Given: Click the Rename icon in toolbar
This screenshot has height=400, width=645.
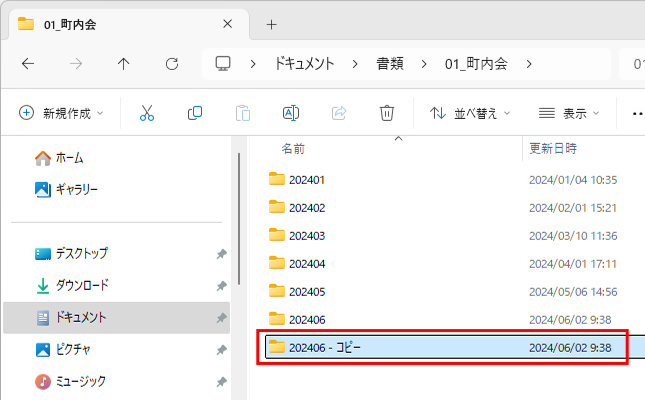Looking at the screenshot, I should (291, 113).
